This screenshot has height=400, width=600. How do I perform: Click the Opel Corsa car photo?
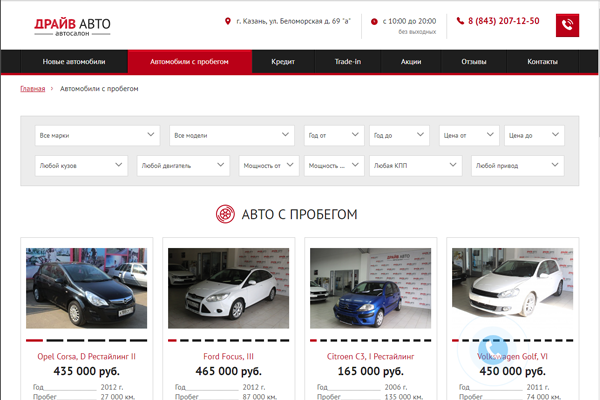click(86, 288)
